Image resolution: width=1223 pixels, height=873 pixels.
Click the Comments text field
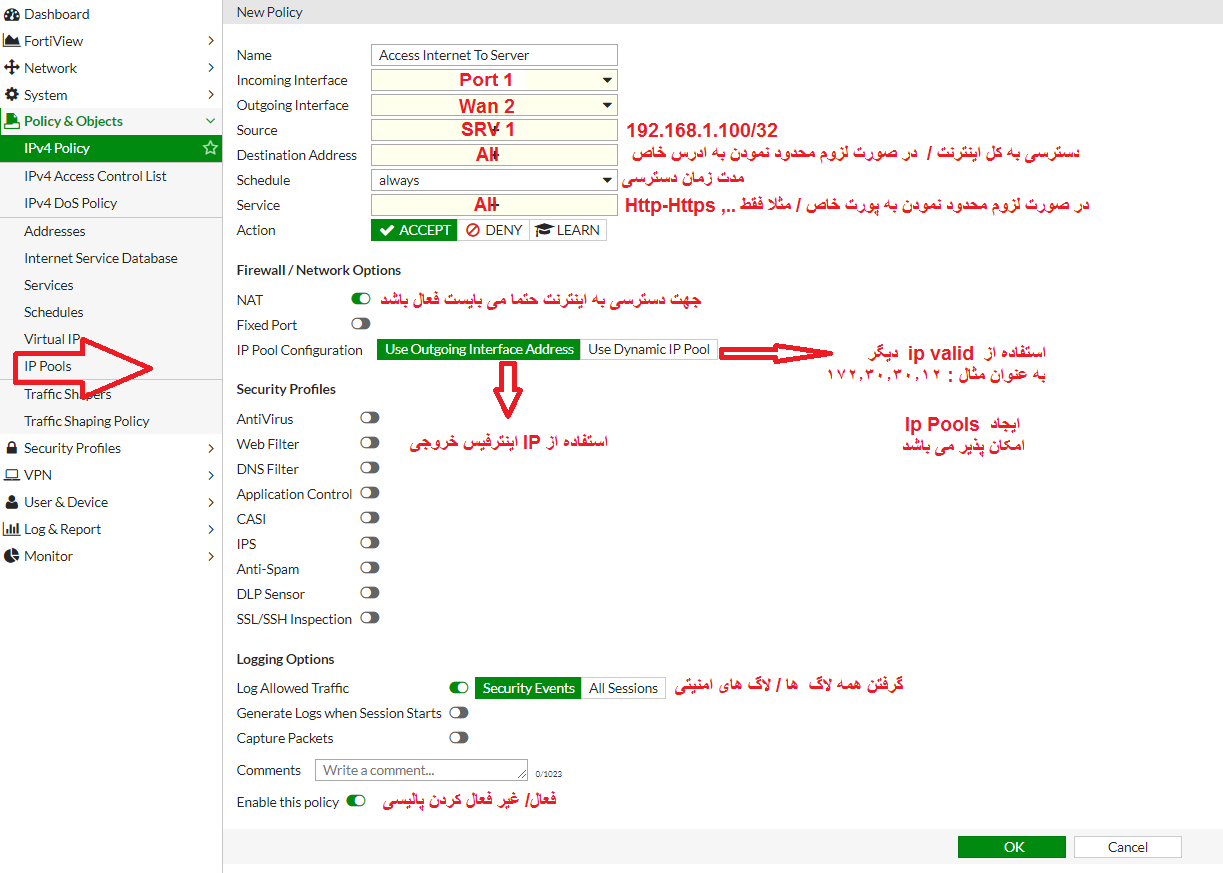tap(421, 770)
